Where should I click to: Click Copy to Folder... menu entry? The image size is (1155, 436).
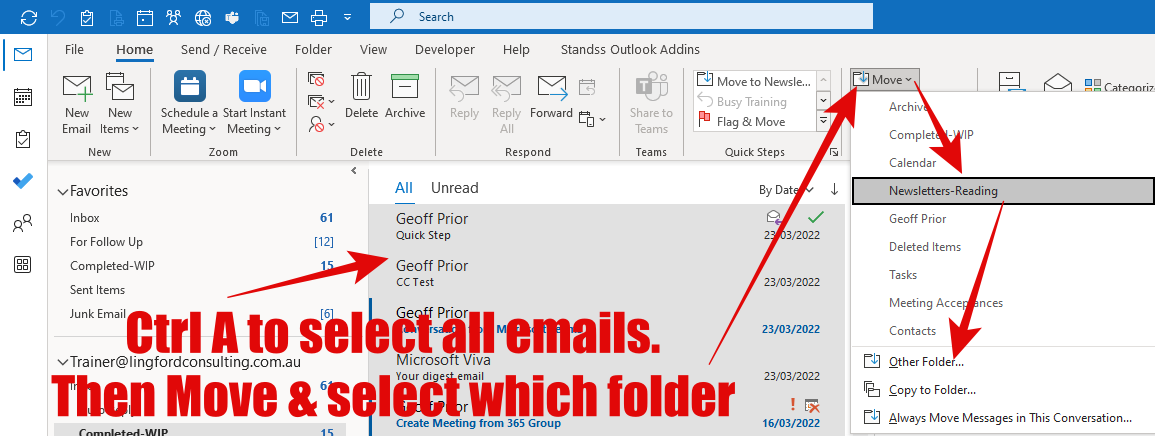coord(932,389)
